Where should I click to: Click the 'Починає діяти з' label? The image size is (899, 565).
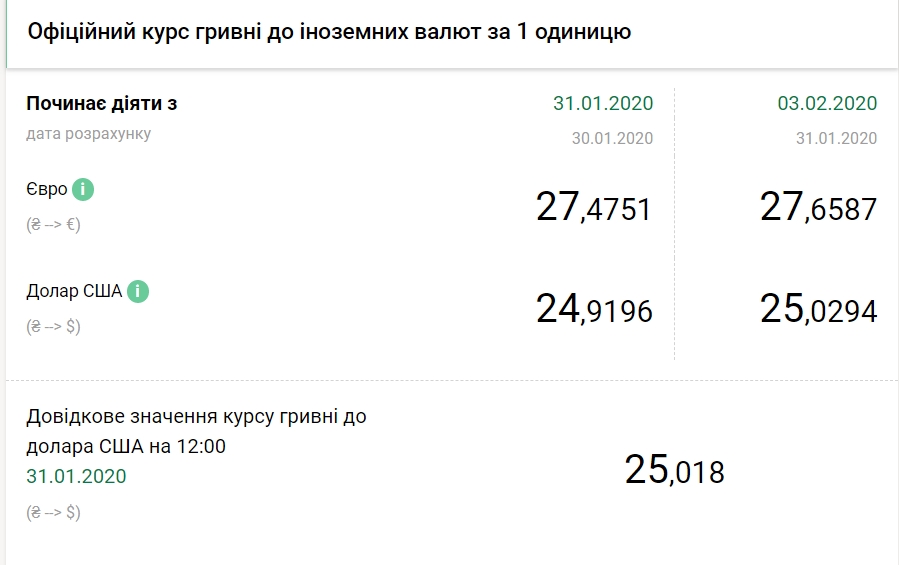(102, 104)
